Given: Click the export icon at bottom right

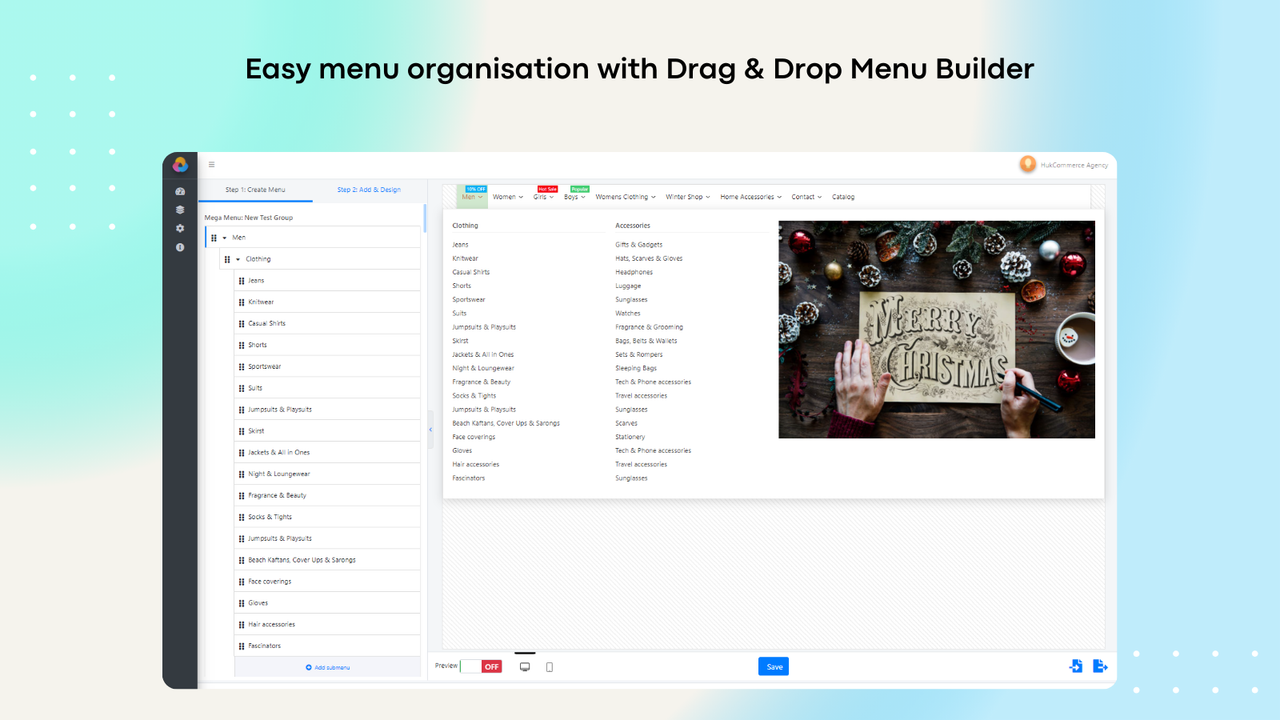Looking at the screenshot, I should (1100, 666).
